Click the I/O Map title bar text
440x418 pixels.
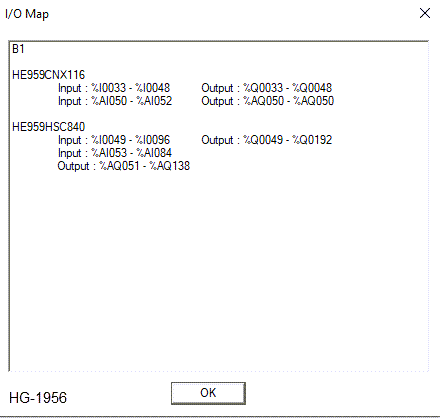(x=27, y=14)
